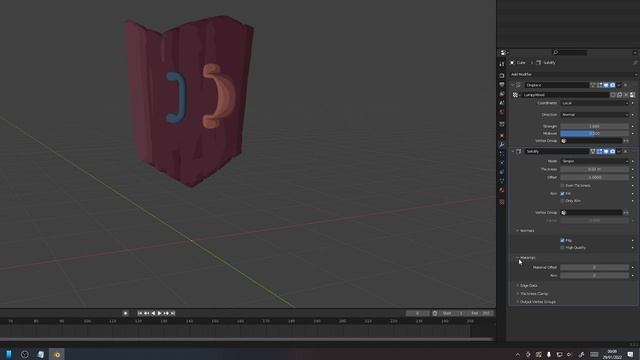This screenshot has height=360, width=640.
Task: Uncheck the Normals Flip checkbox
Action: point(562,240)
